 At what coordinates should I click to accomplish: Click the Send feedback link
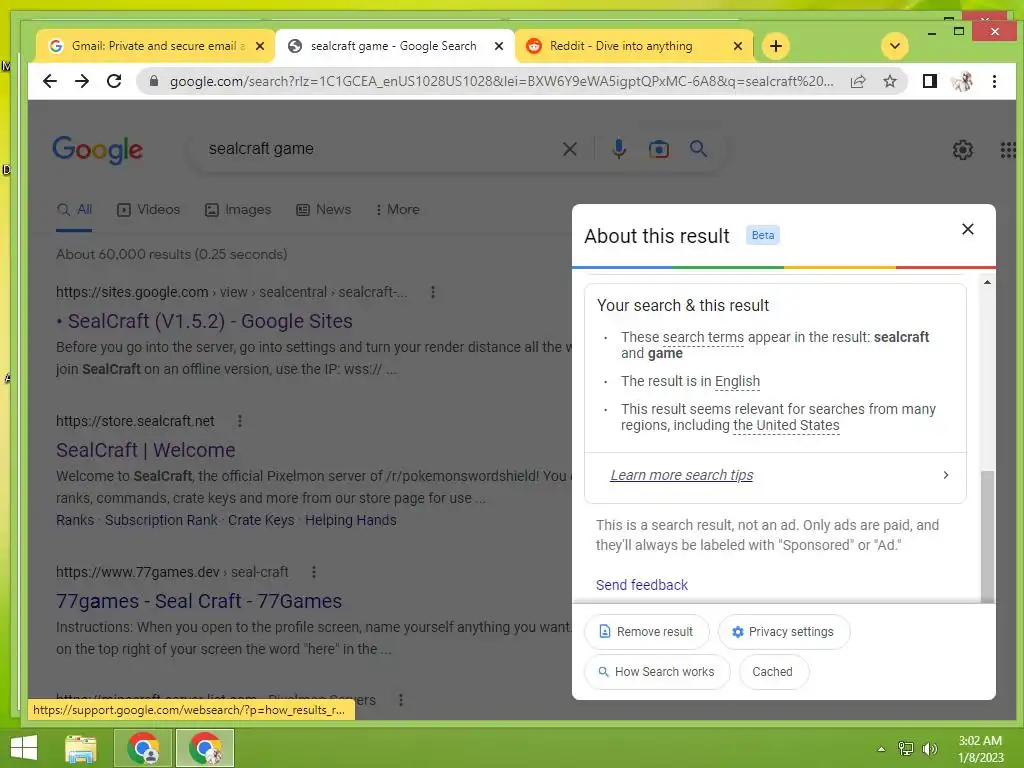coord(642,585)
